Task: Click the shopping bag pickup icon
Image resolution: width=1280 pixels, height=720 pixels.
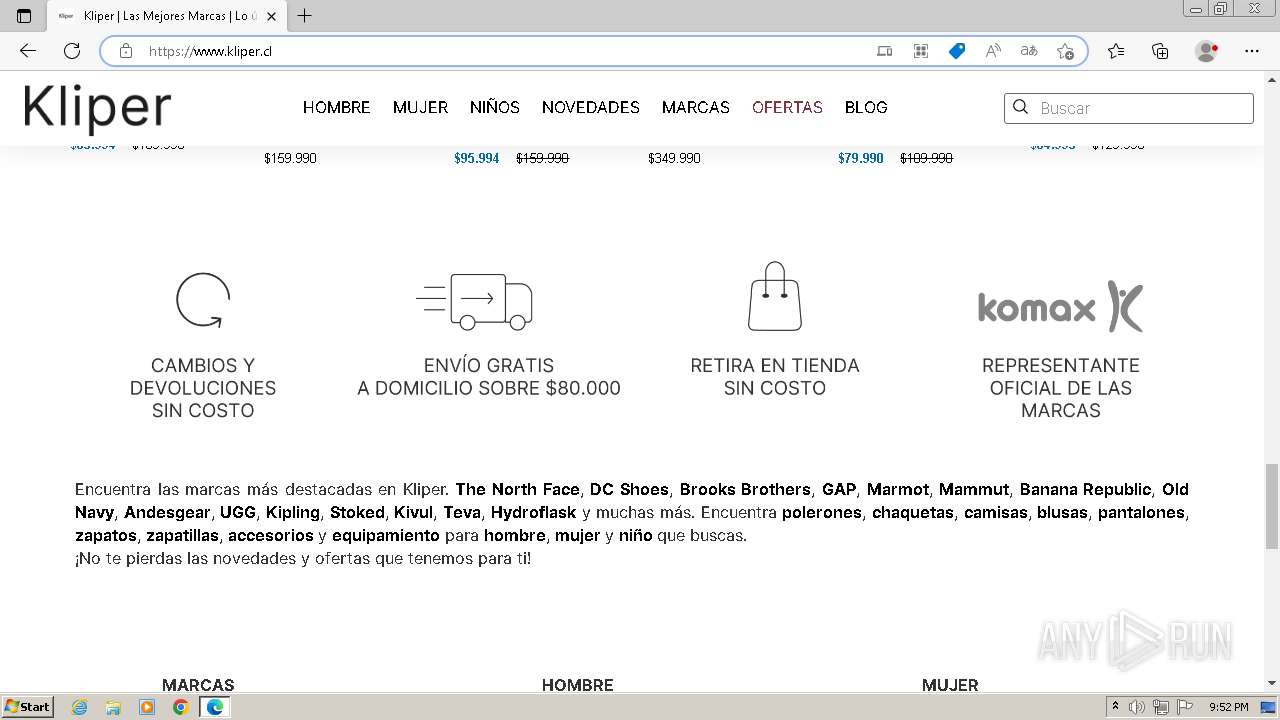Action: pos(775,296)
